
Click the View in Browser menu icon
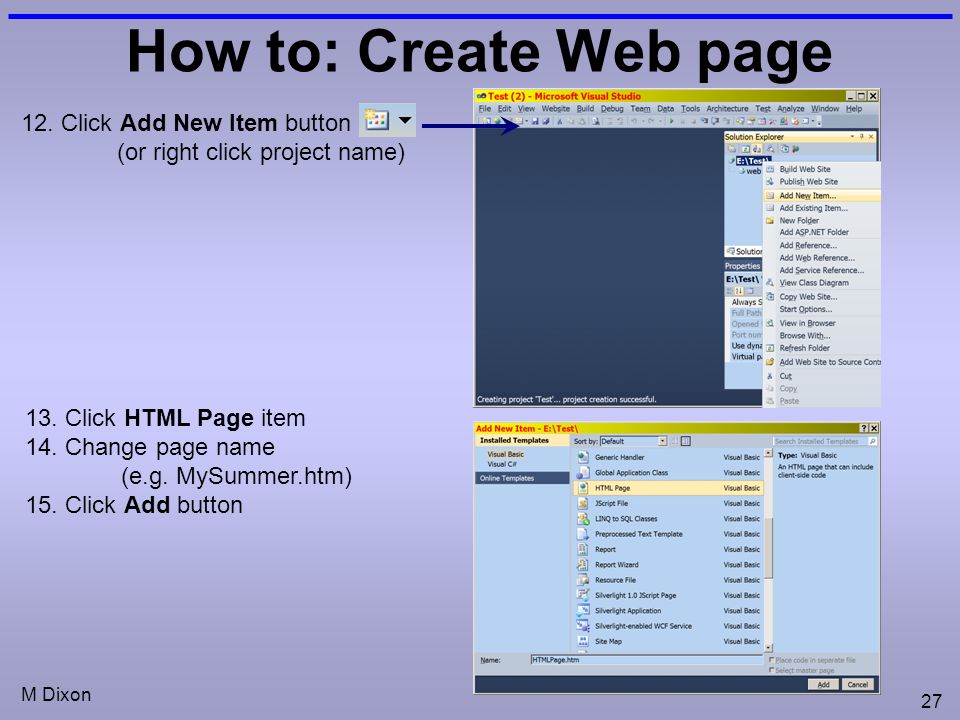[770, 323]
